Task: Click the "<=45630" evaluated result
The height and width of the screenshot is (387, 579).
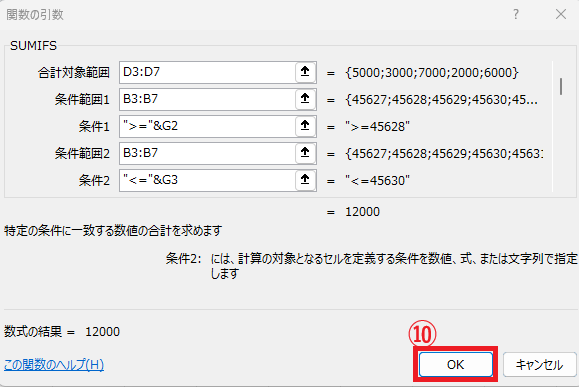Action: point(377,181)
